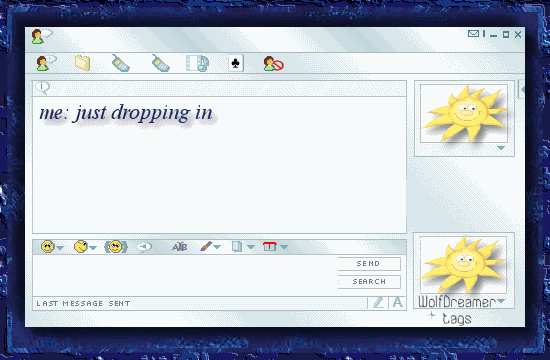Click the invite contact icon in toolbar
The width and height of the screenshot is (550, 360).
[46, 64]
